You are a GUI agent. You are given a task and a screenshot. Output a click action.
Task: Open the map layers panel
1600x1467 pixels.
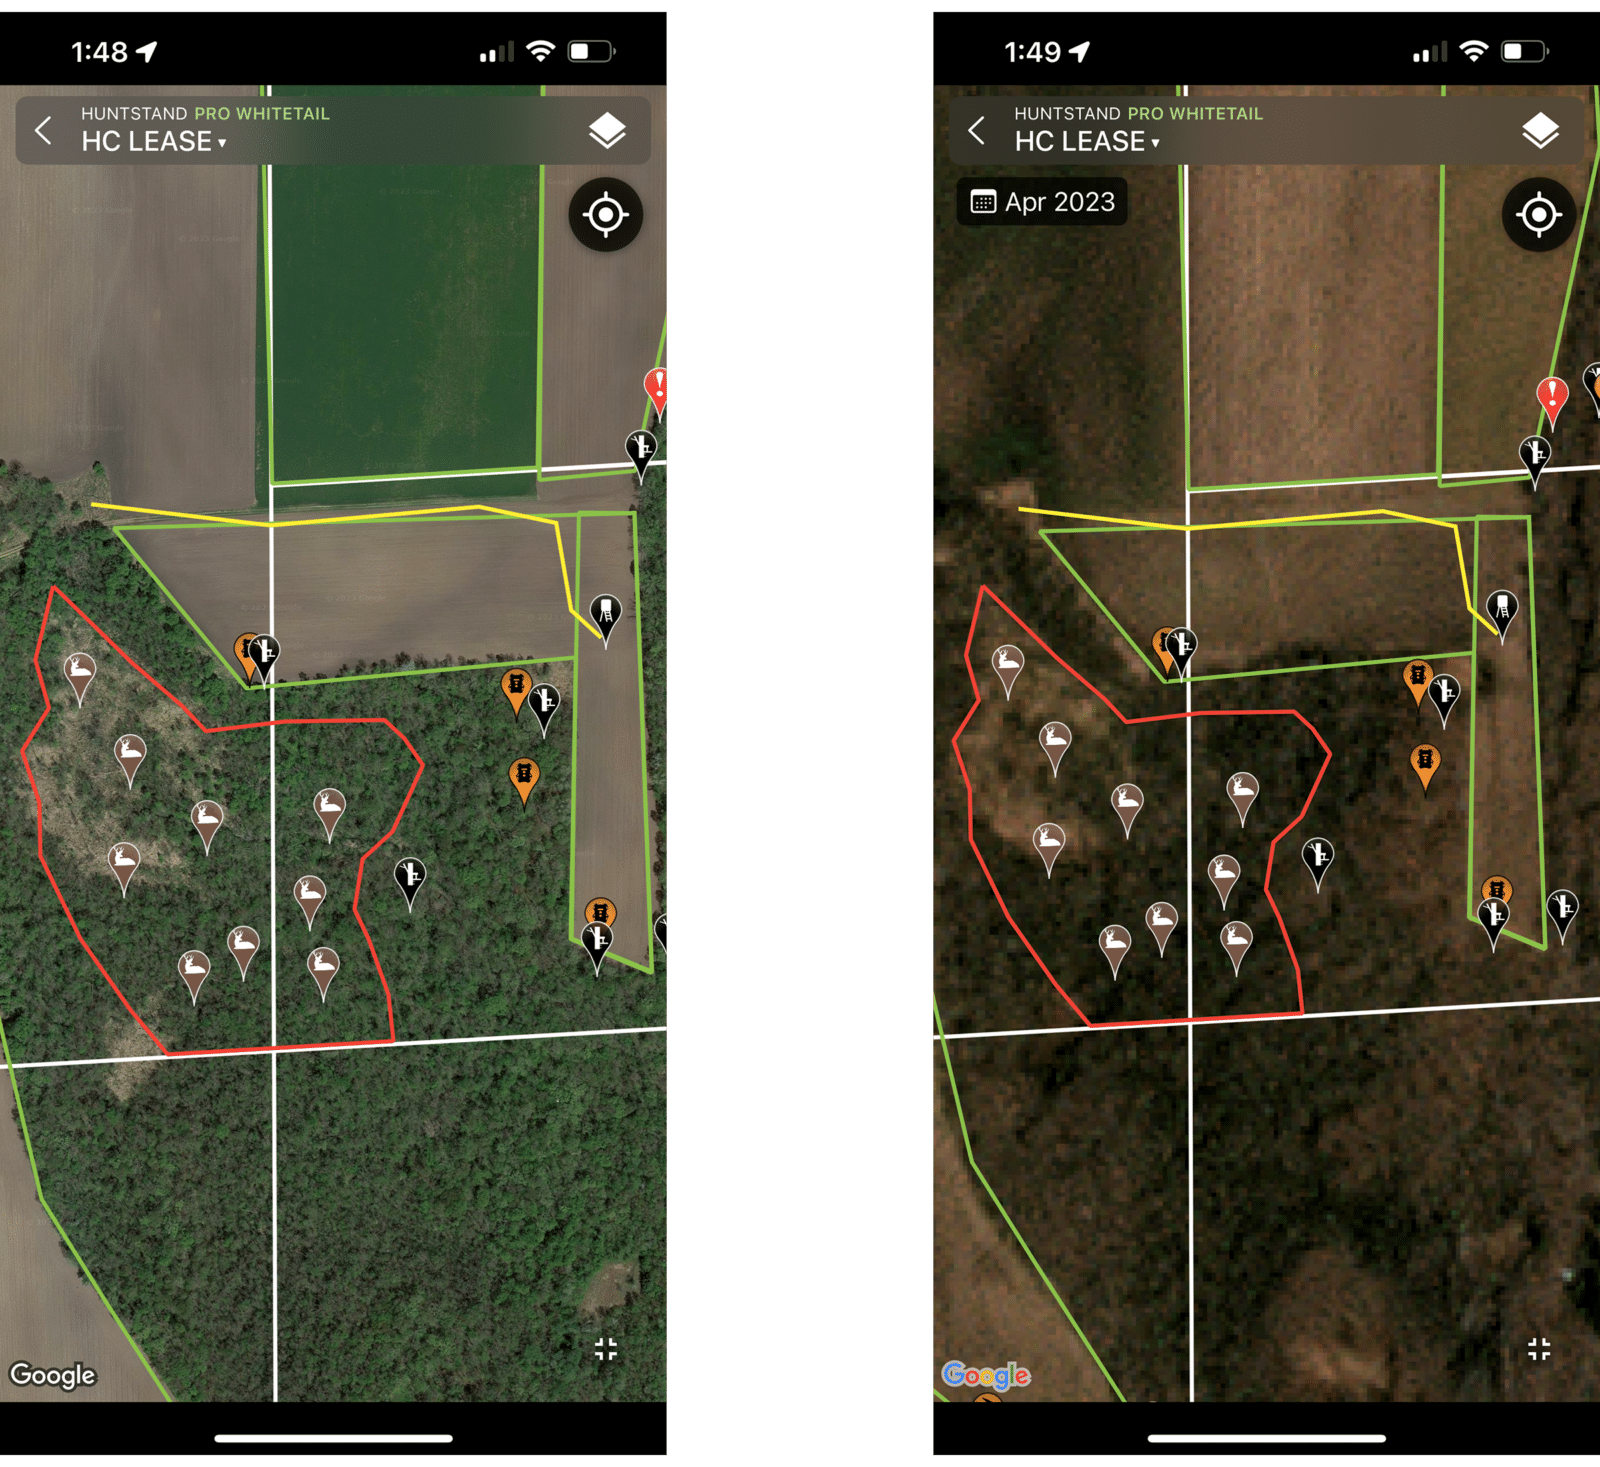[608, 130]
